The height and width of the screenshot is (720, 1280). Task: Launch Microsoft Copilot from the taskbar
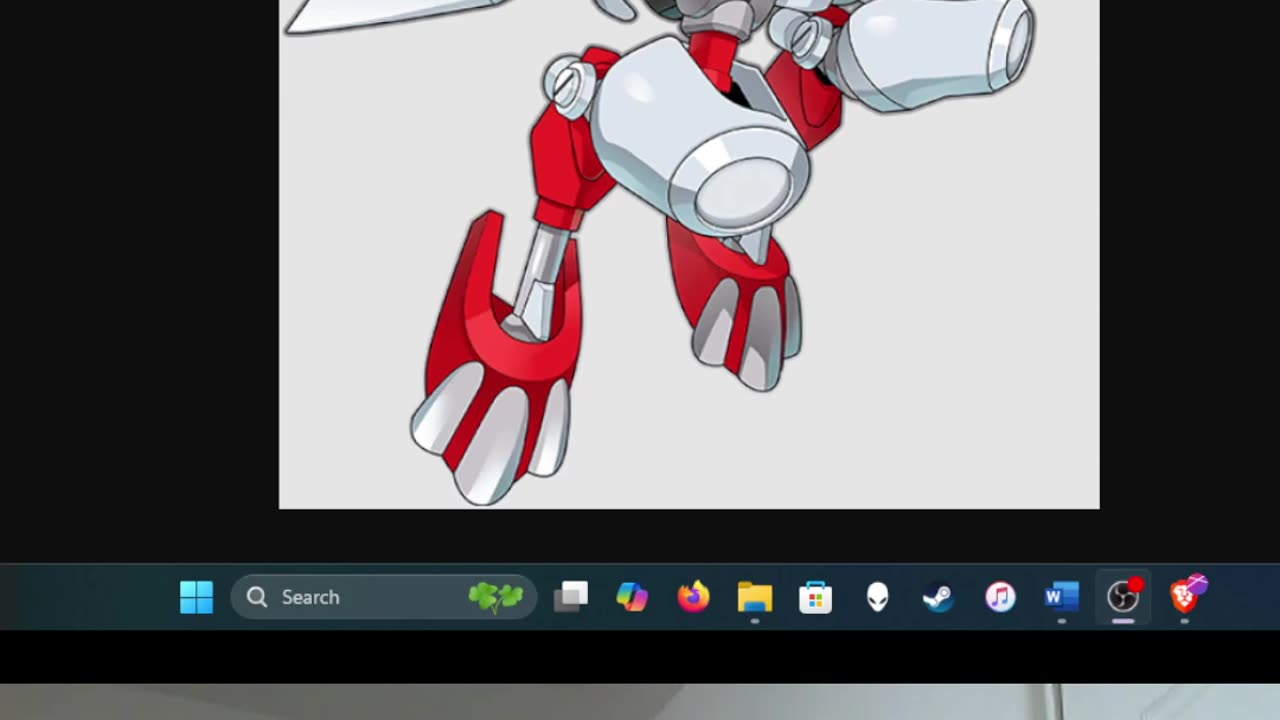point(632,597)
